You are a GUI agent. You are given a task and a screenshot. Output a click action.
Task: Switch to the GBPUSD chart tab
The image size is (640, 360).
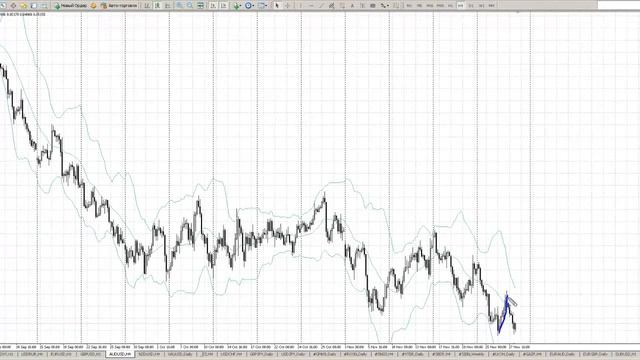[x=91, y=354]
